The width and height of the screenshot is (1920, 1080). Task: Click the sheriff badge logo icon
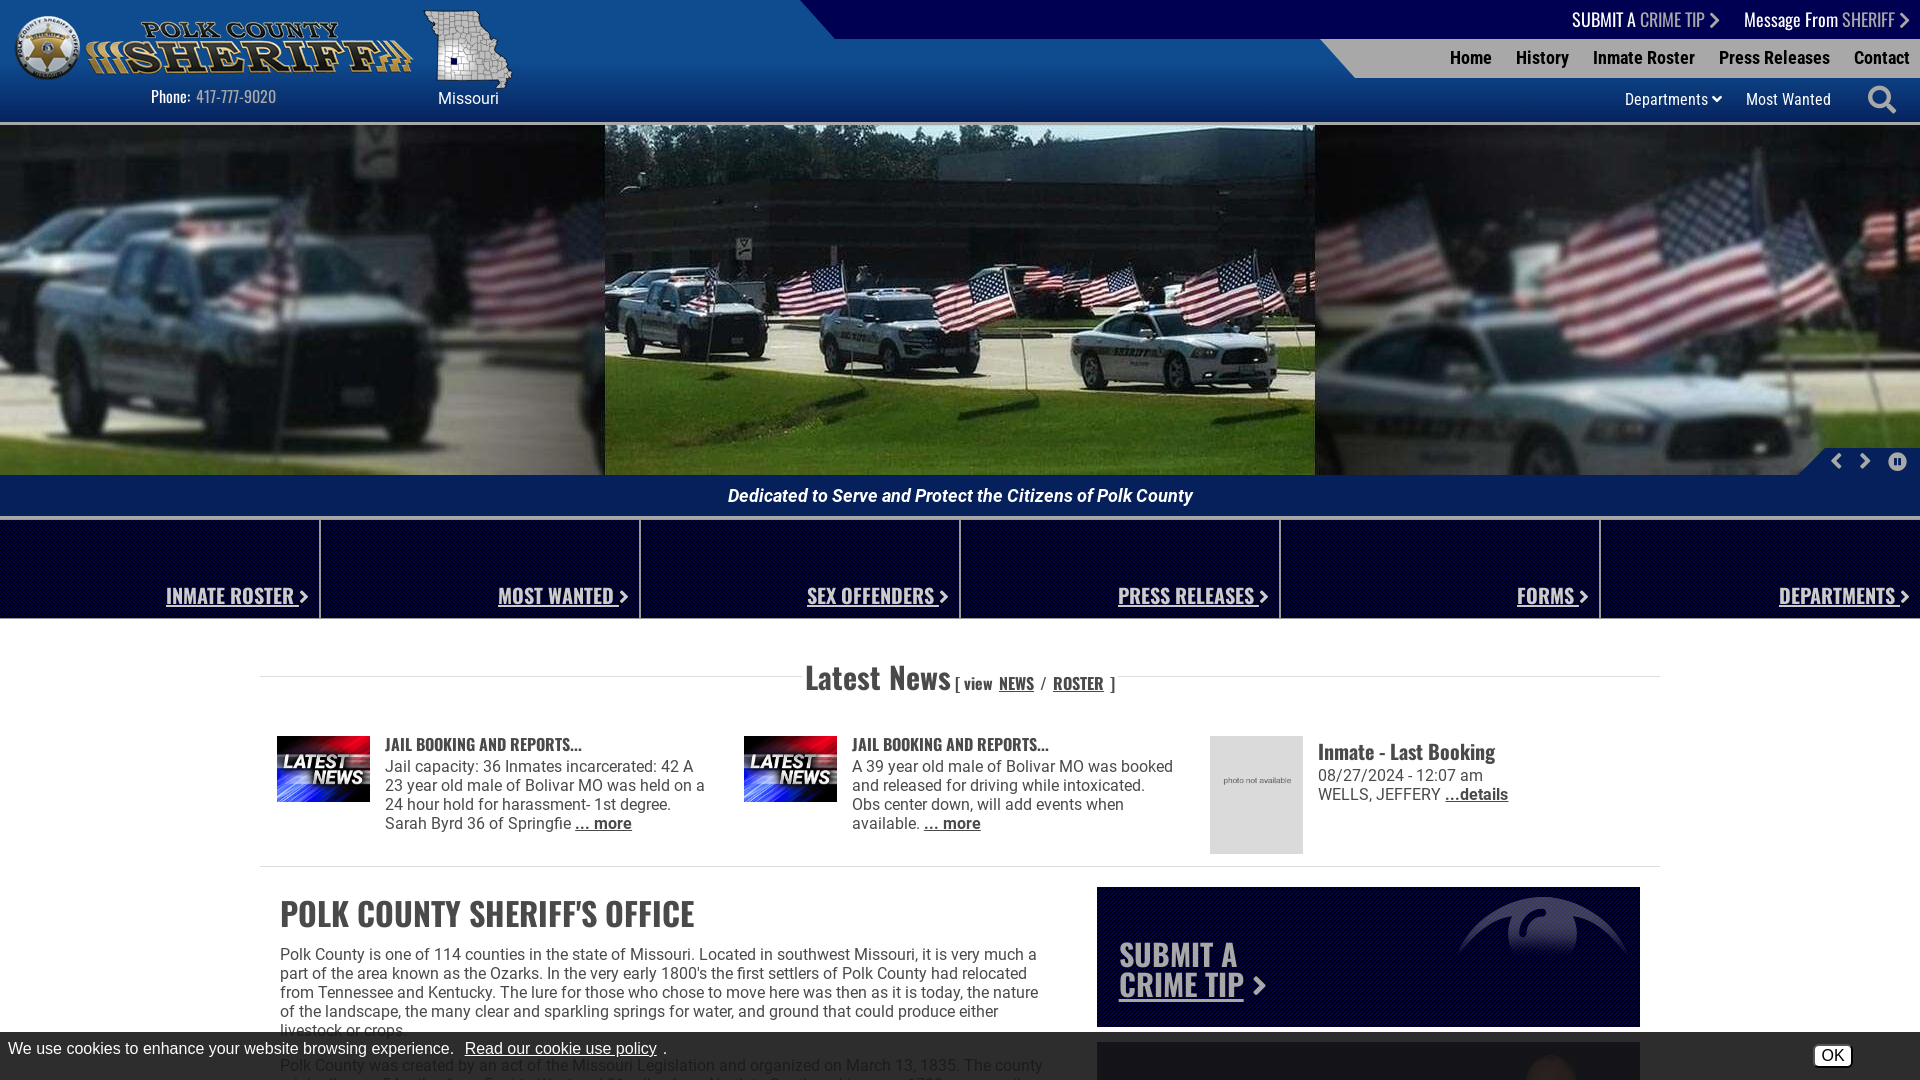47,48
